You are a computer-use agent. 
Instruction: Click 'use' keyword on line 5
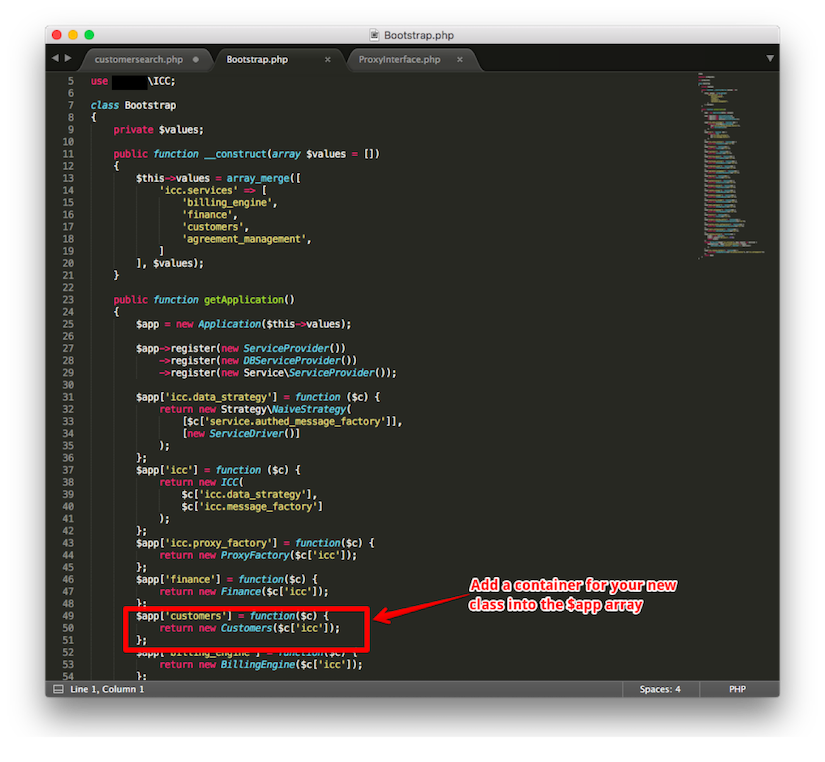coord(99,81)
